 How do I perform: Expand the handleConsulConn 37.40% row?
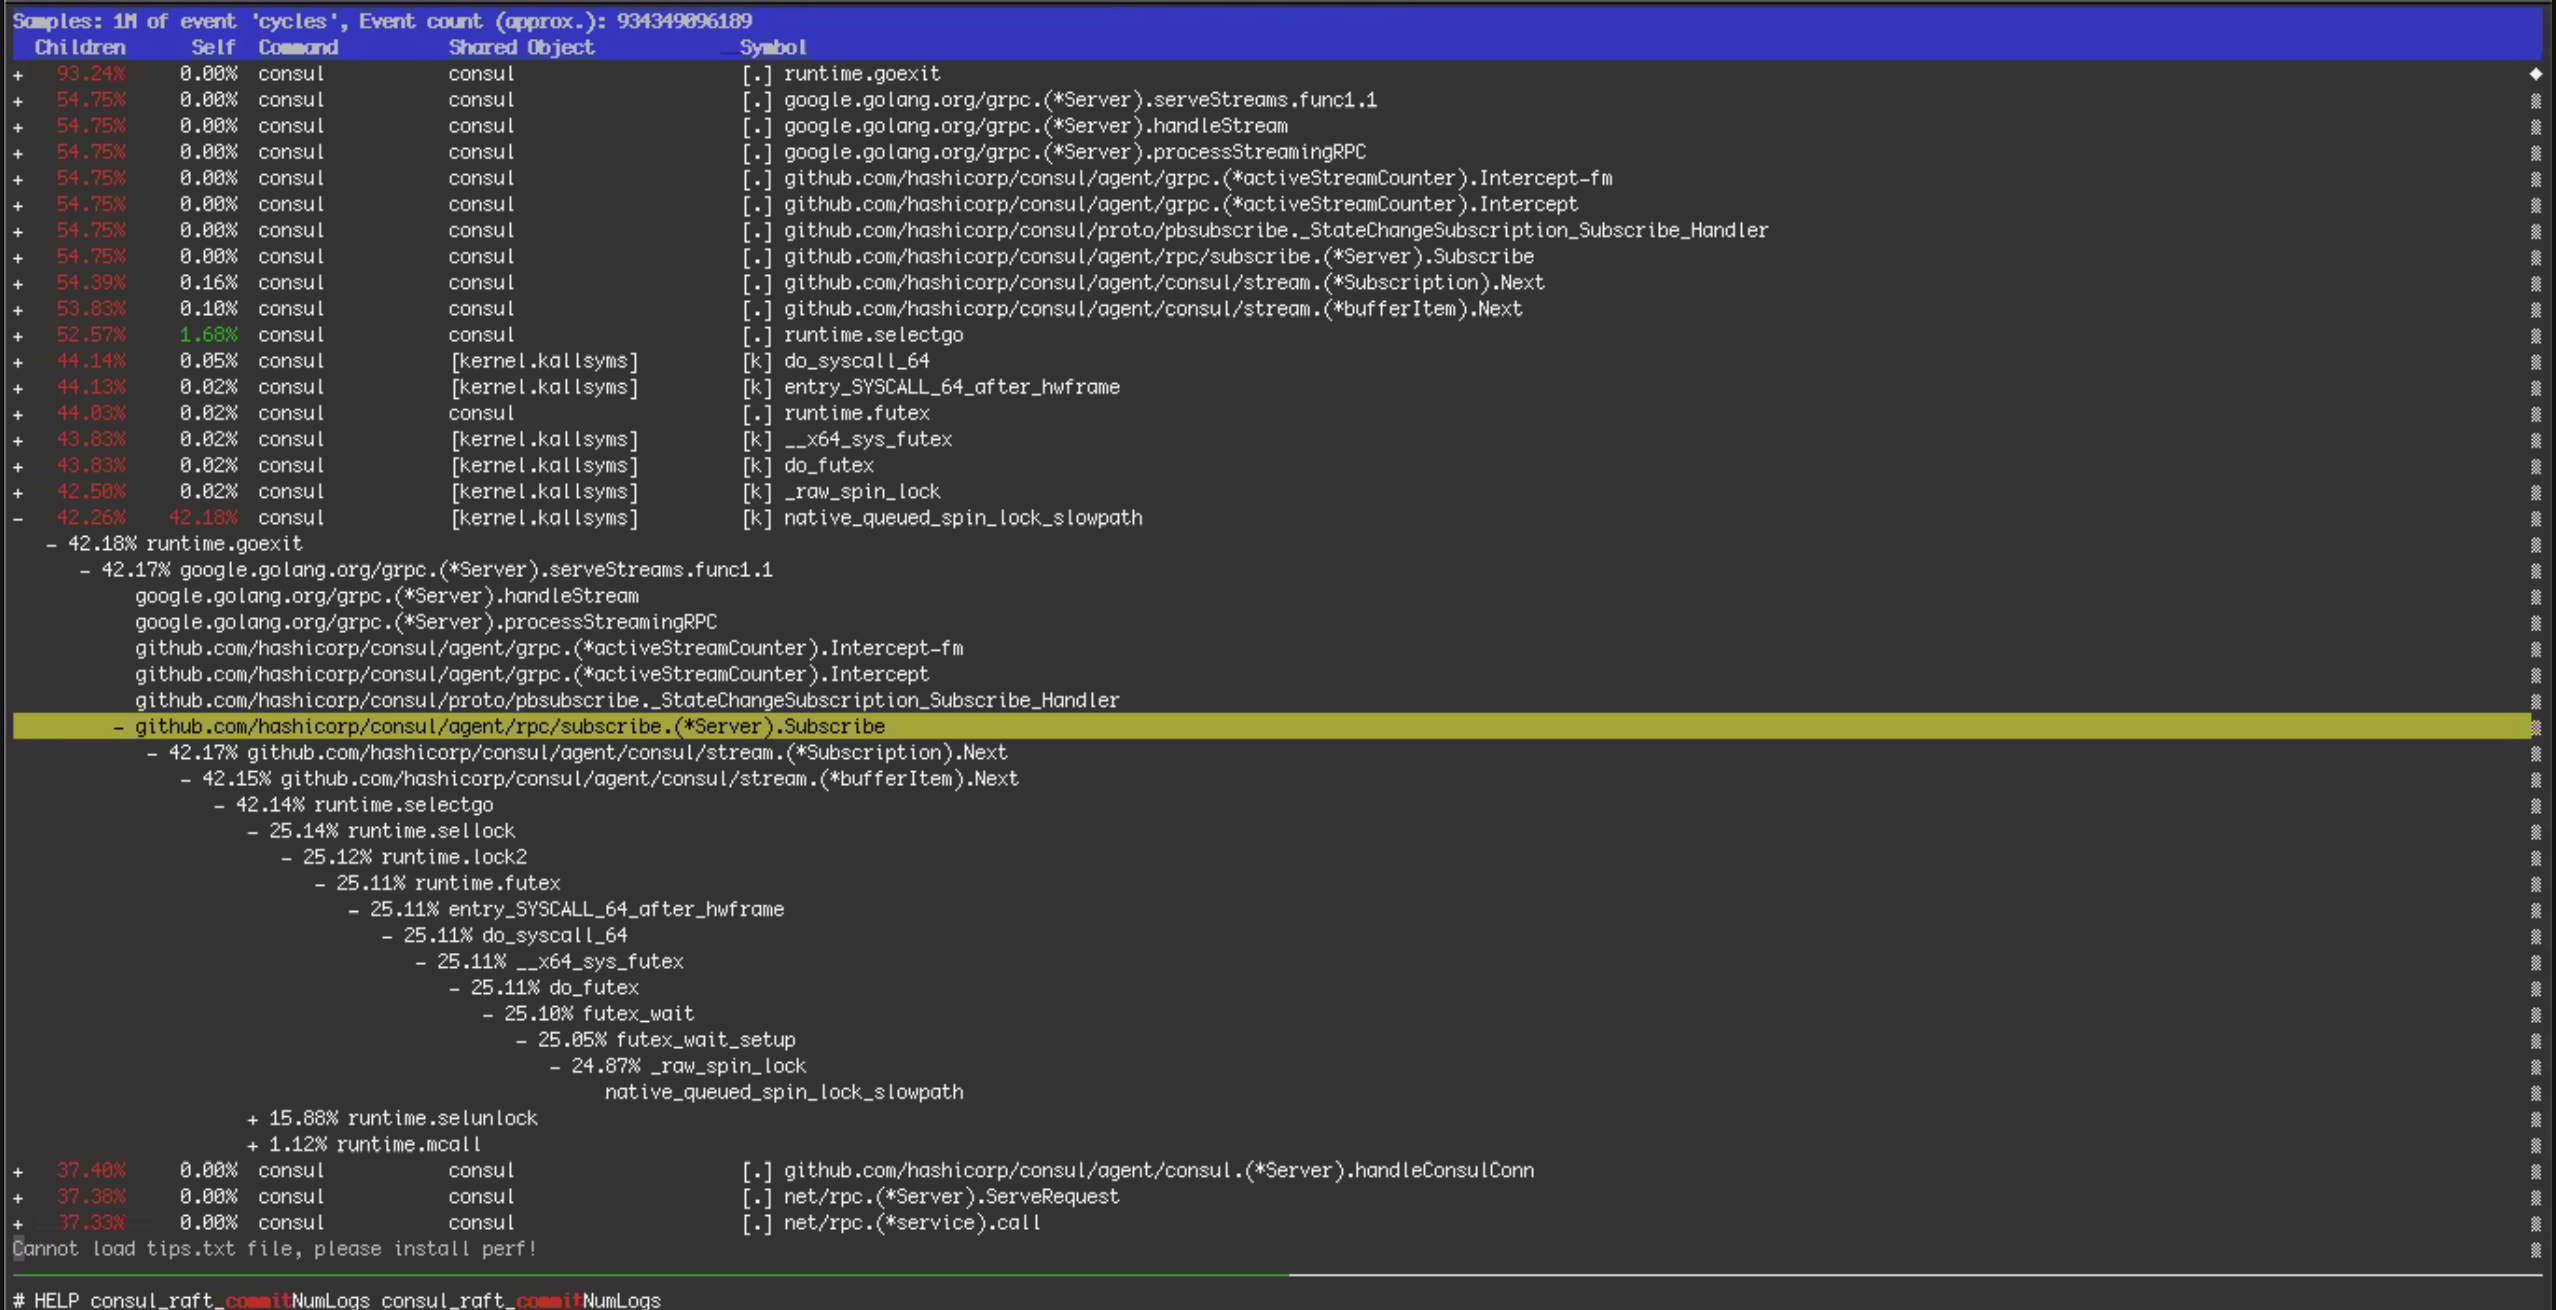pos(18,1171)
